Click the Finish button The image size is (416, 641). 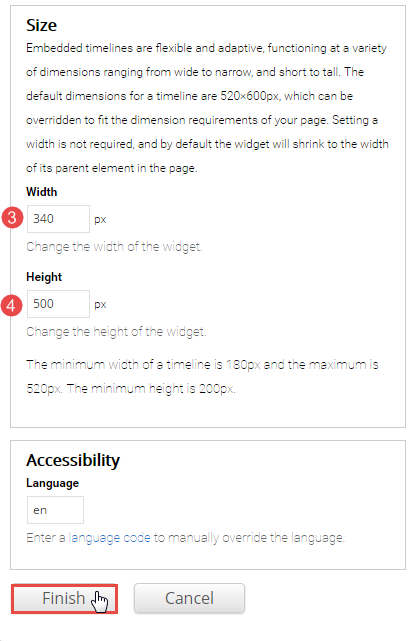[64, 598]
